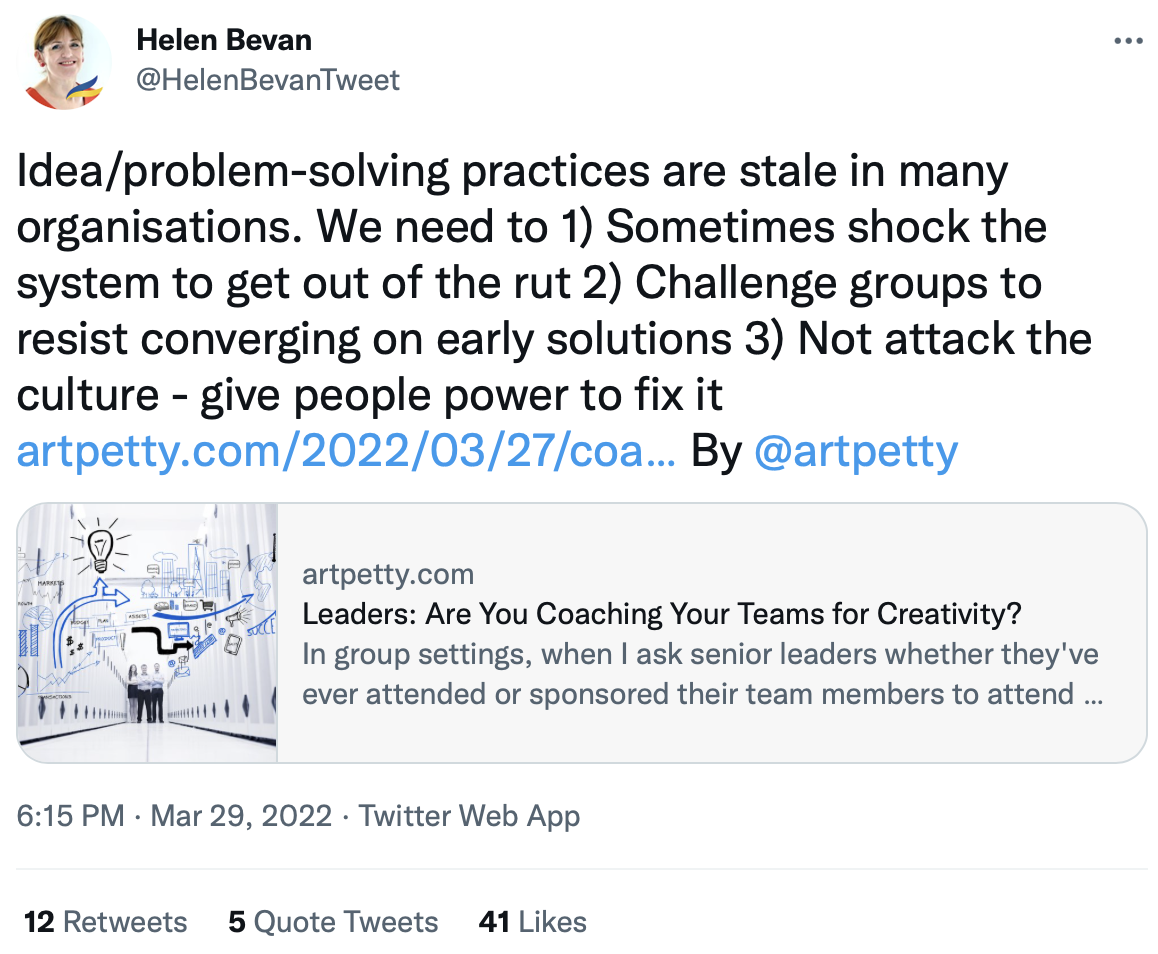The height and width of the screenshot is (954, 1158).
Task: Click the card description about senior leaders
Action: tap(702, 673)
